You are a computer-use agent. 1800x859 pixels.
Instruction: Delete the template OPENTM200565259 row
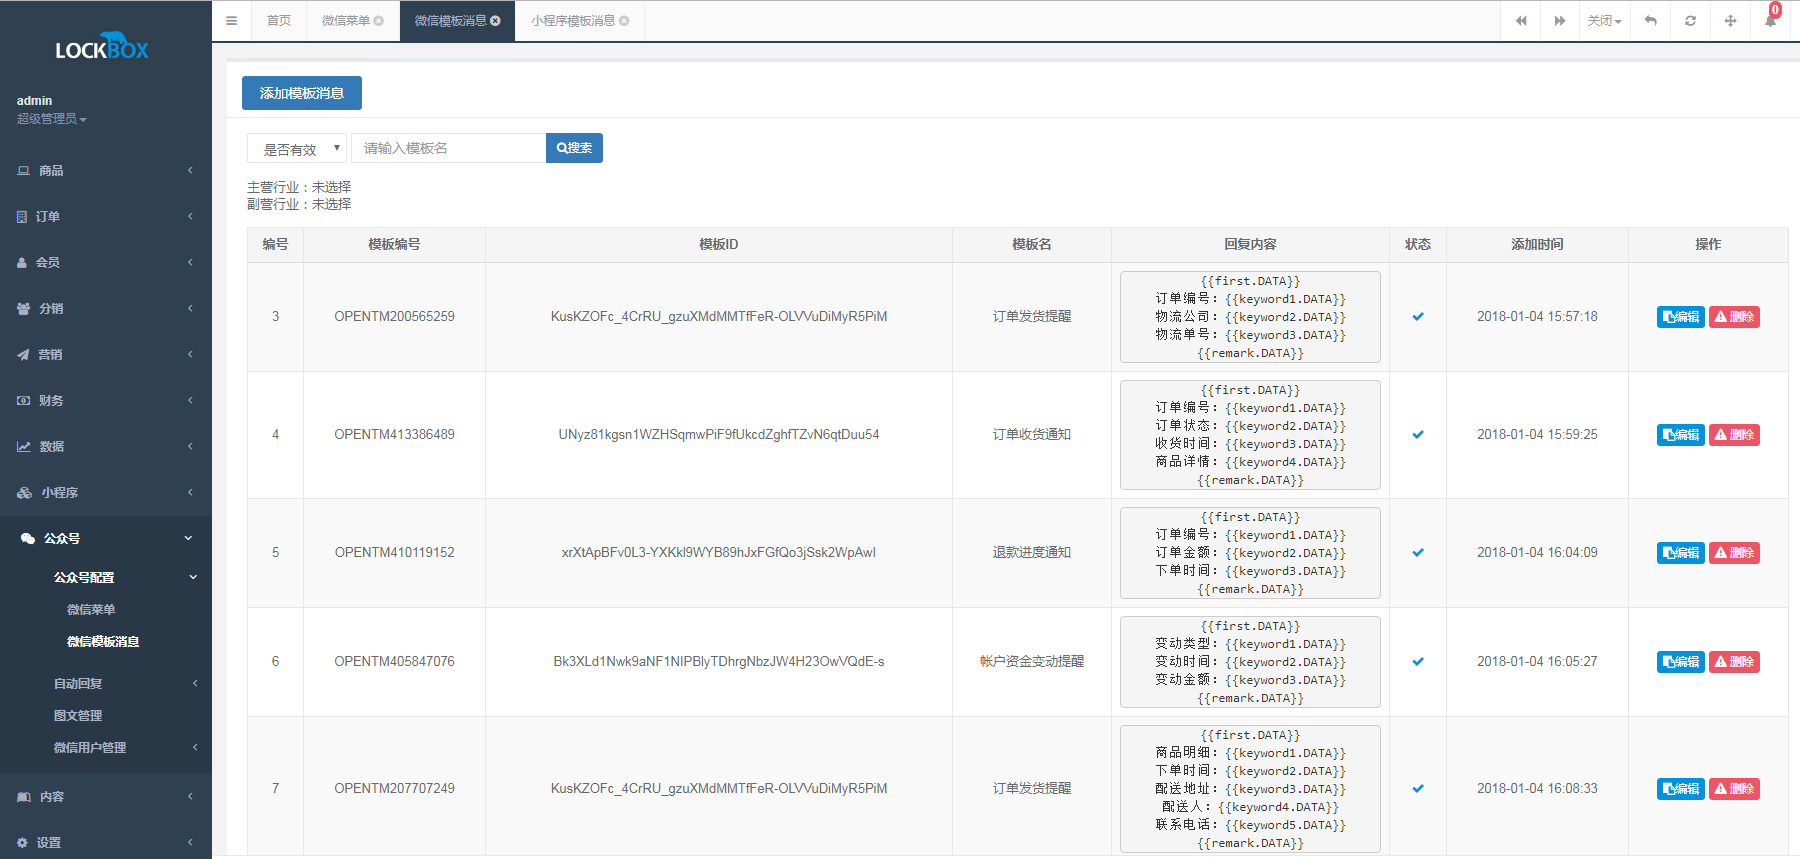click(x=1734, y=317)
